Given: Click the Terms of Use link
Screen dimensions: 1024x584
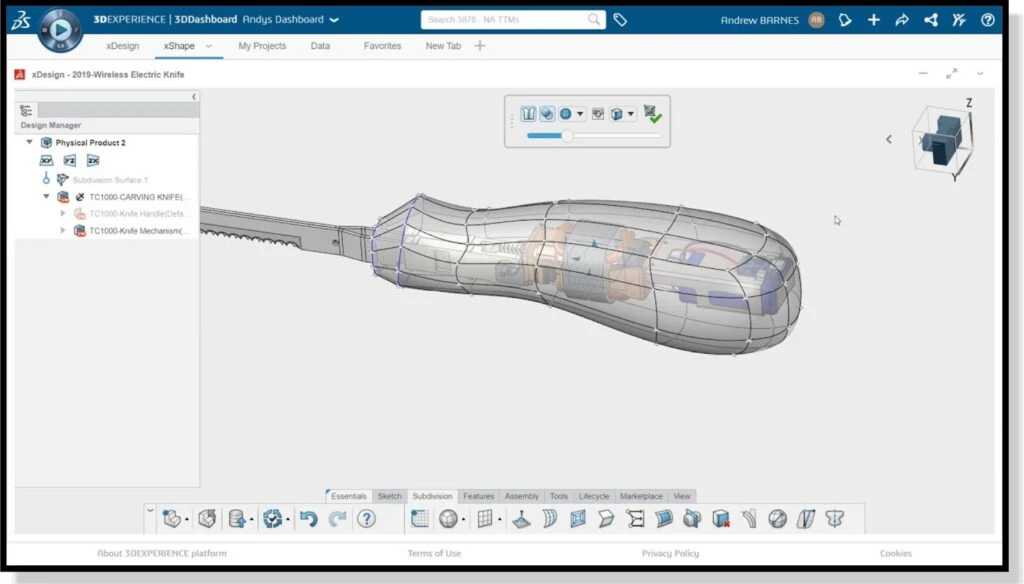Looking at the screenshot, I should [x=434, y=553].
